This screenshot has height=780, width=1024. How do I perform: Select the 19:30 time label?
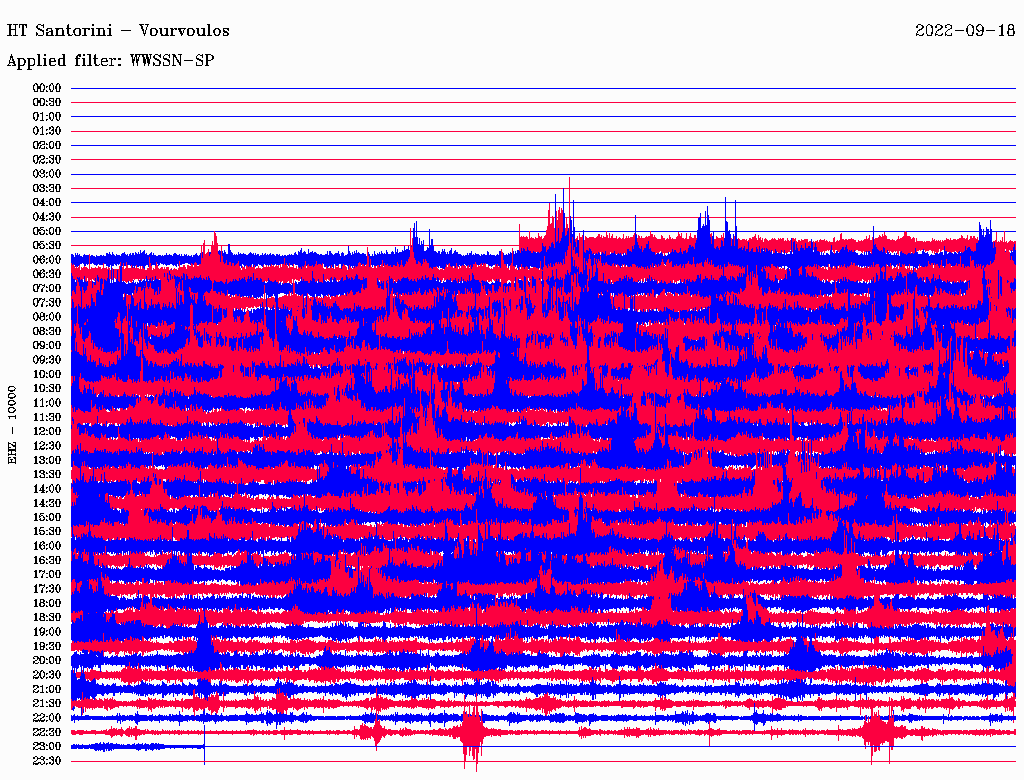coord(47,646)
